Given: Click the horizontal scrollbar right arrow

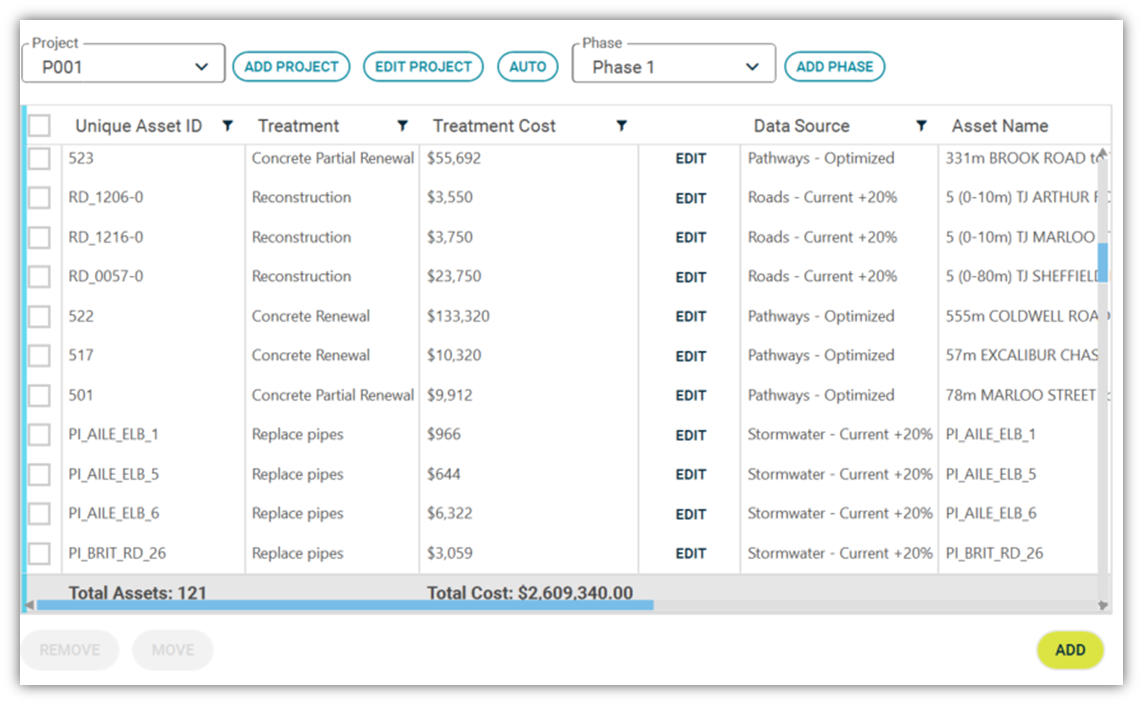Looking at the screenshot, I should point(1103,605).
